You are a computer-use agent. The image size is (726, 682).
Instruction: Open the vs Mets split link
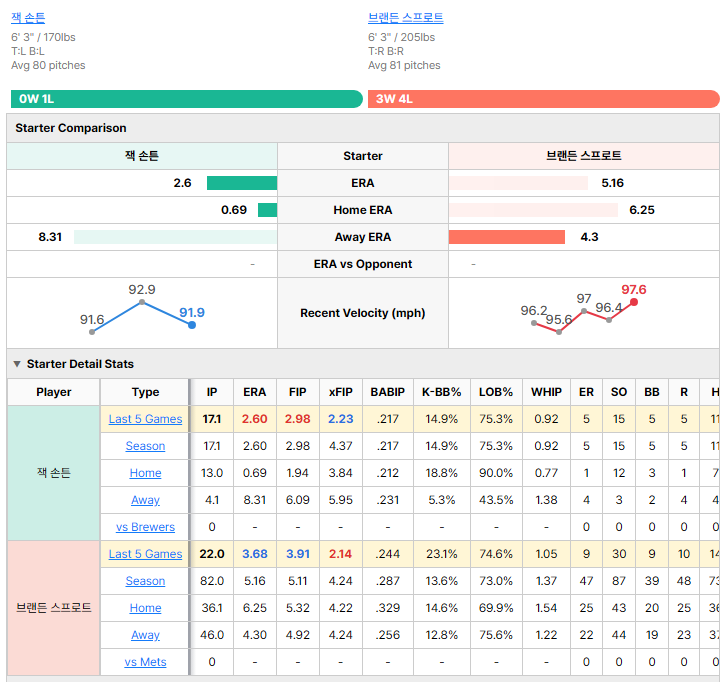click(145, 662)
